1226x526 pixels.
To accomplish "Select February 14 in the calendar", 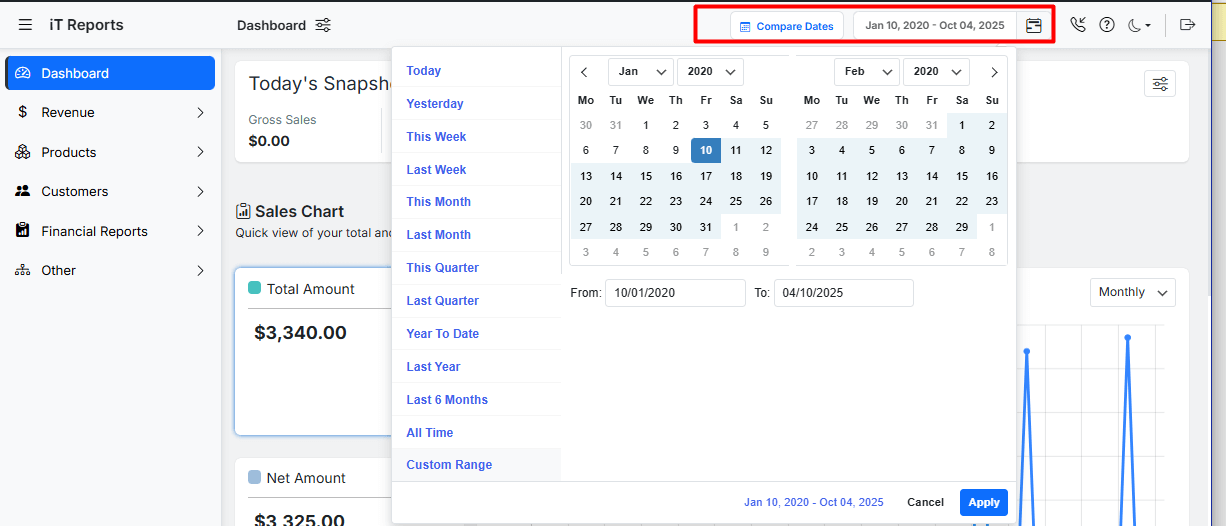I will pyautogui.click(x=932, y=176).
